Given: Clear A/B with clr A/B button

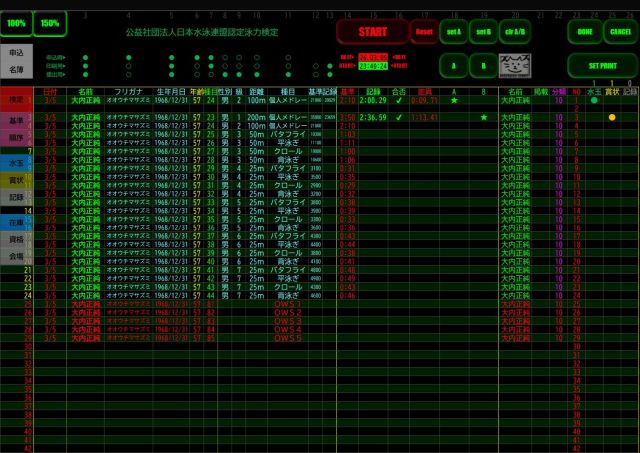Looking at the screenshot, I should [516, 31].
